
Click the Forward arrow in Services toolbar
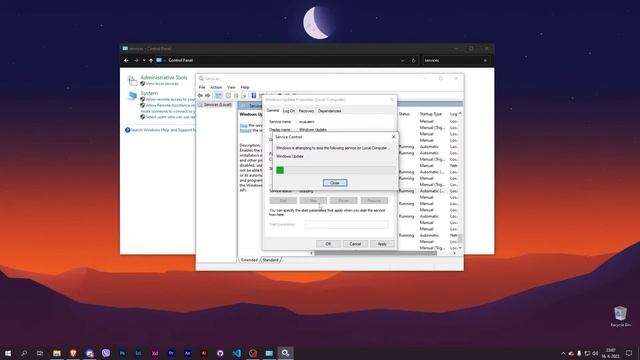click(x=208, y=96)
